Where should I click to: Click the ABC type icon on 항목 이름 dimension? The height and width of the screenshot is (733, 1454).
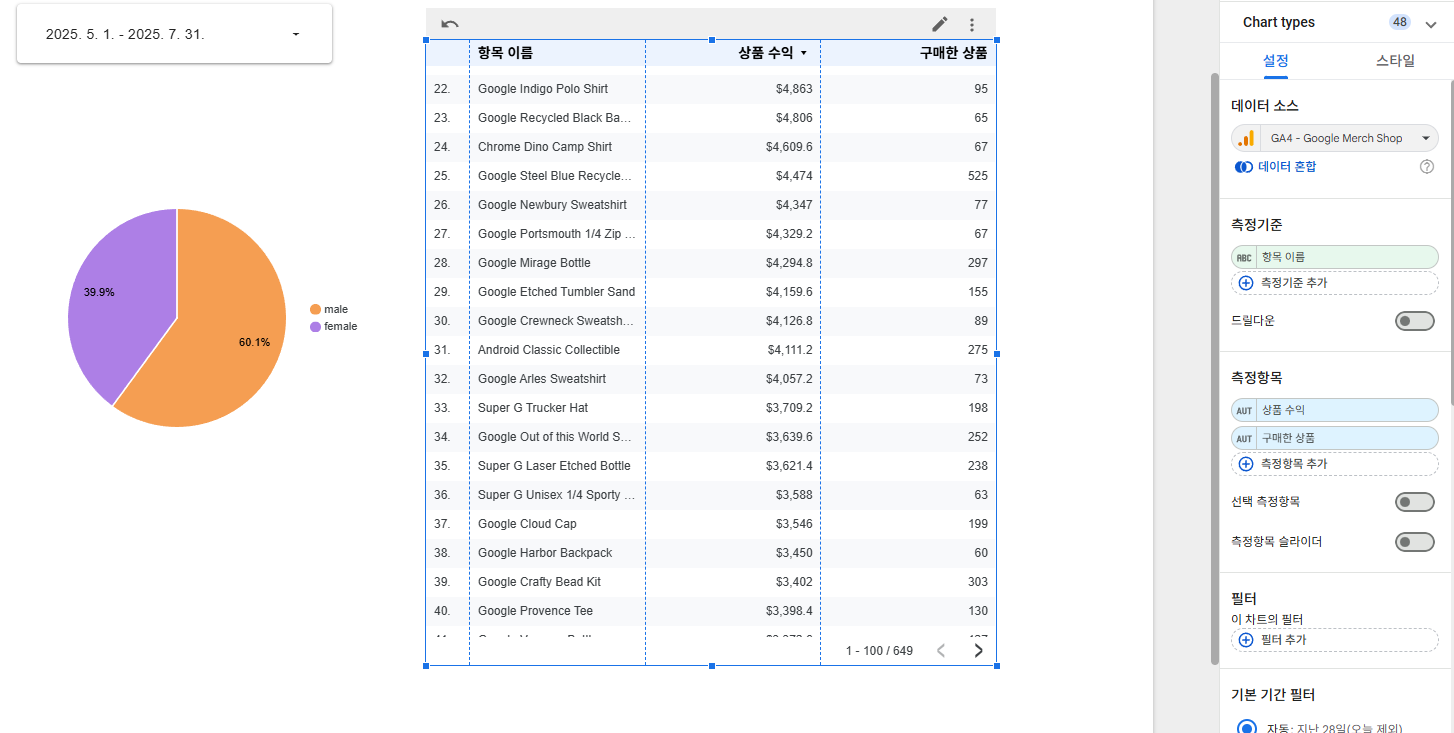pos(1244,257)
